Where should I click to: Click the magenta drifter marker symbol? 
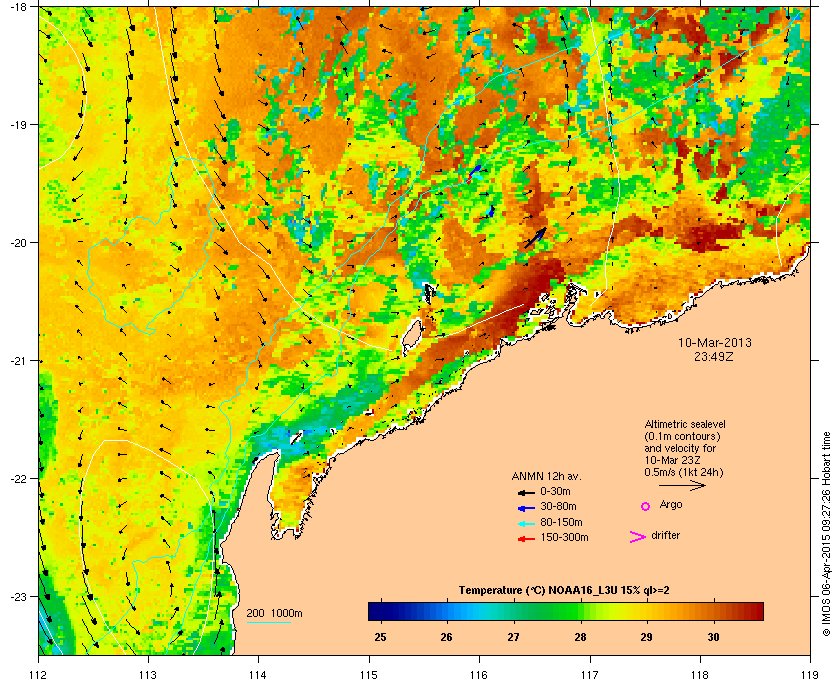pyautogui.click(x=638, y=537)
